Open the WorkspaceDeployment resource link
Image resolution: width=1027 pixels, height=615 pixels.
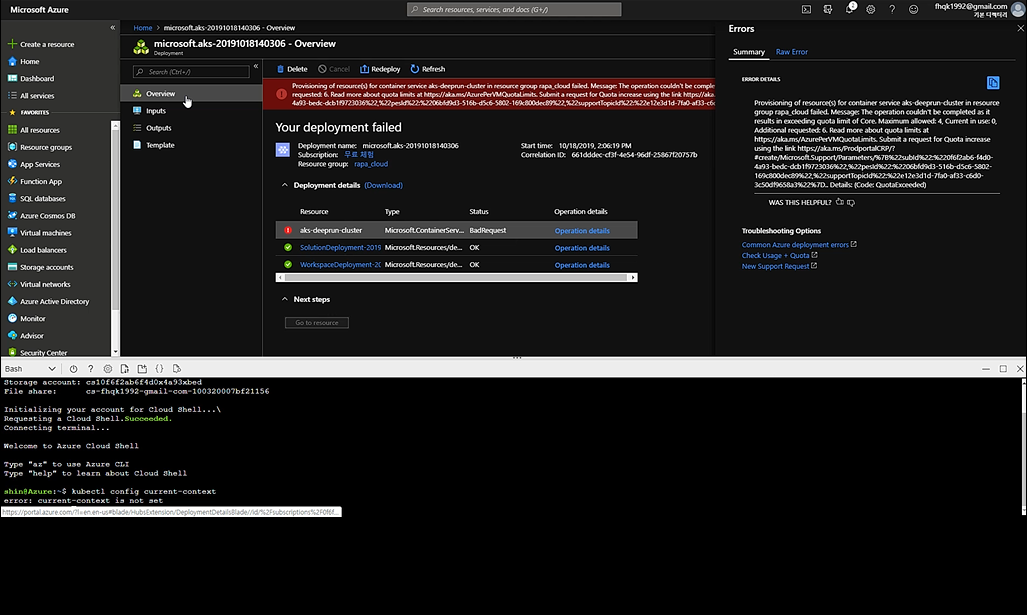point(340,265)
